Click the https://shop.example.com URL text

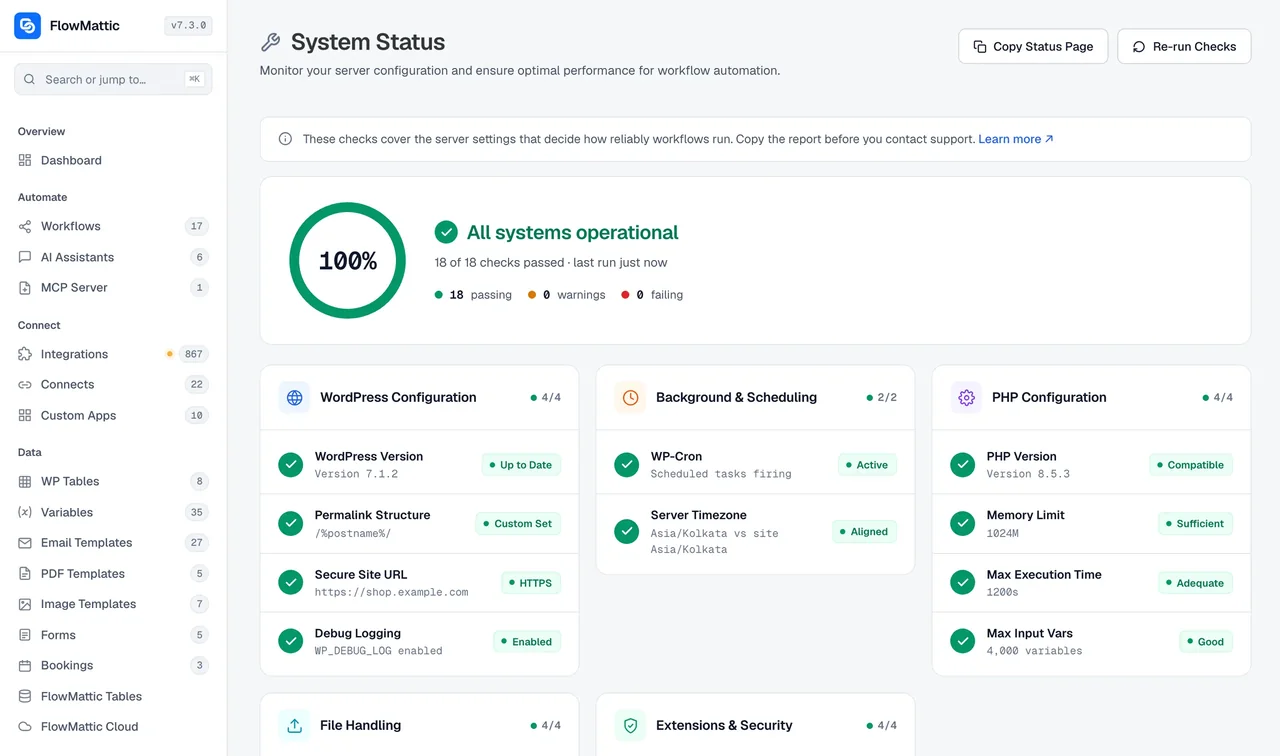point(391,592)
